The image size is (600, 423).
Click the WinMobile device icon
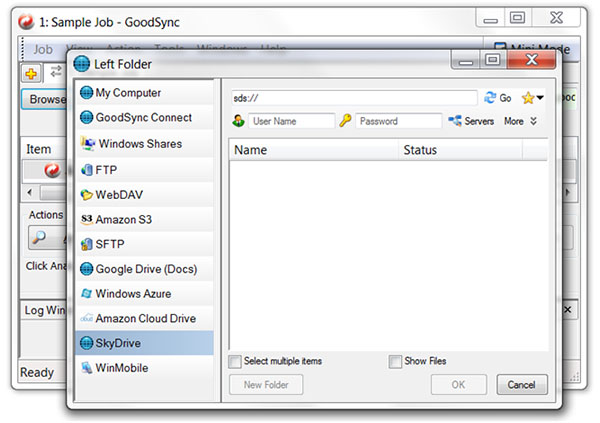[87, 368]
